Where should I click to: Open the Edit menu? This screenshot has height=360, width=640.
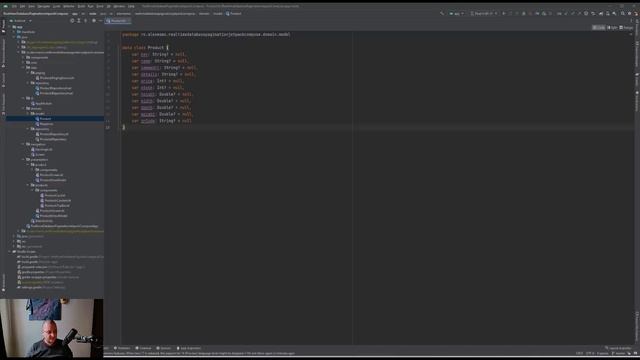tap(22, 6)
